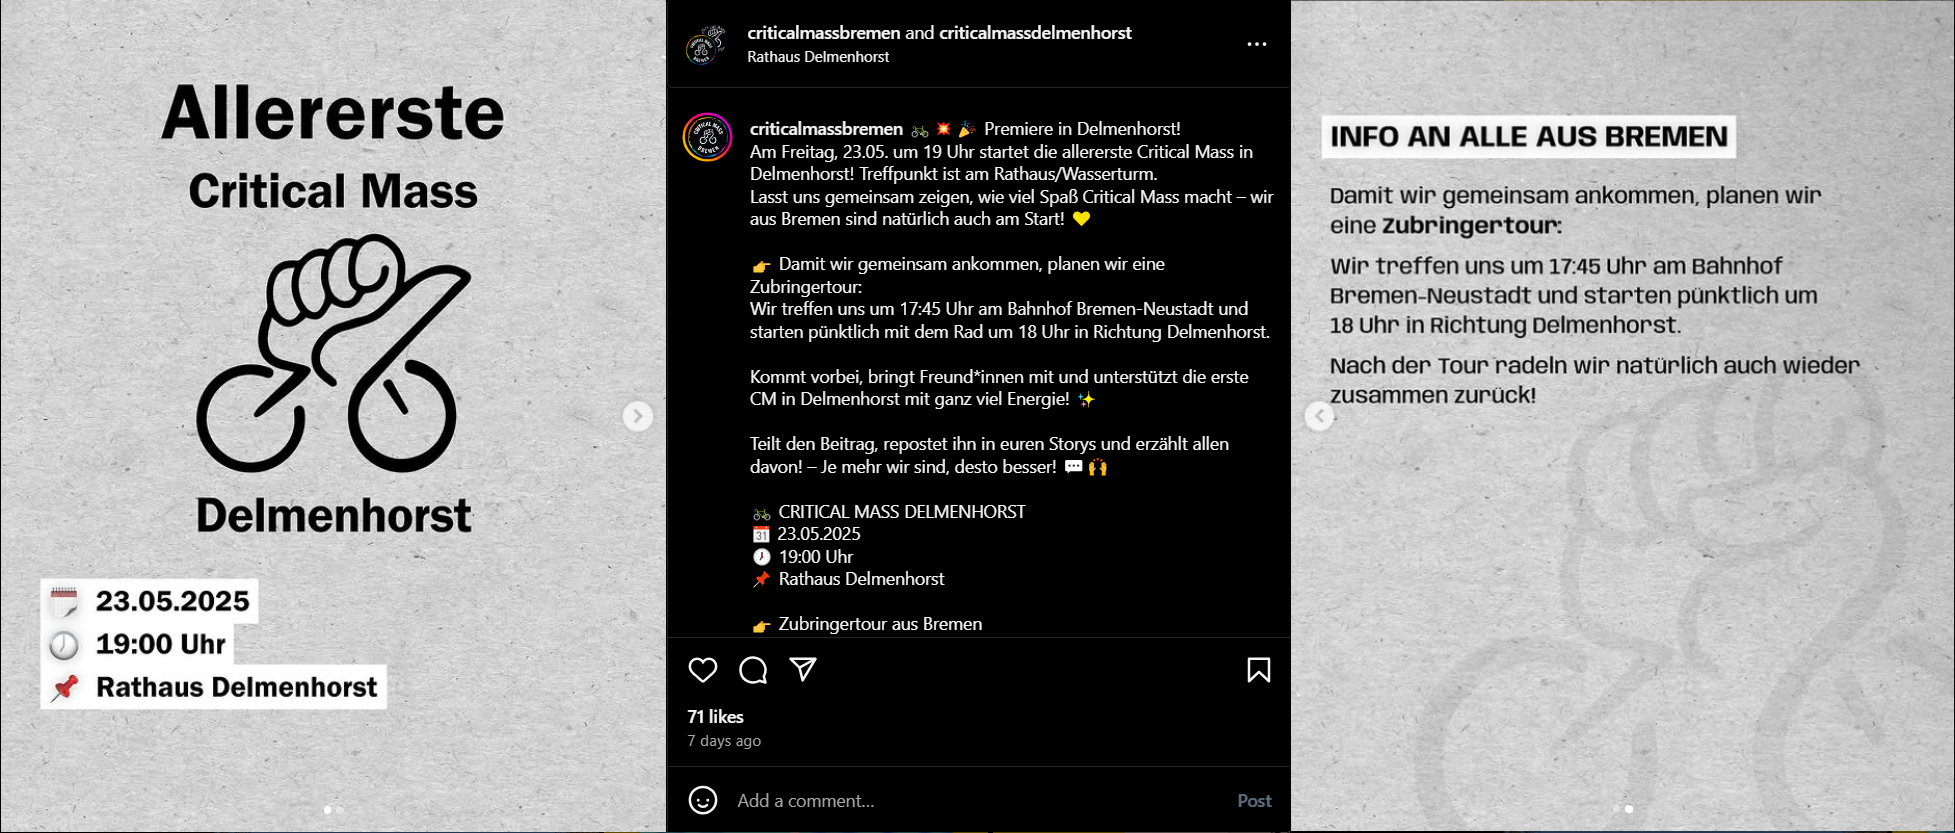Share post using paper plane icon
This screenshot has height=833, width=1955.
(803, 669)
